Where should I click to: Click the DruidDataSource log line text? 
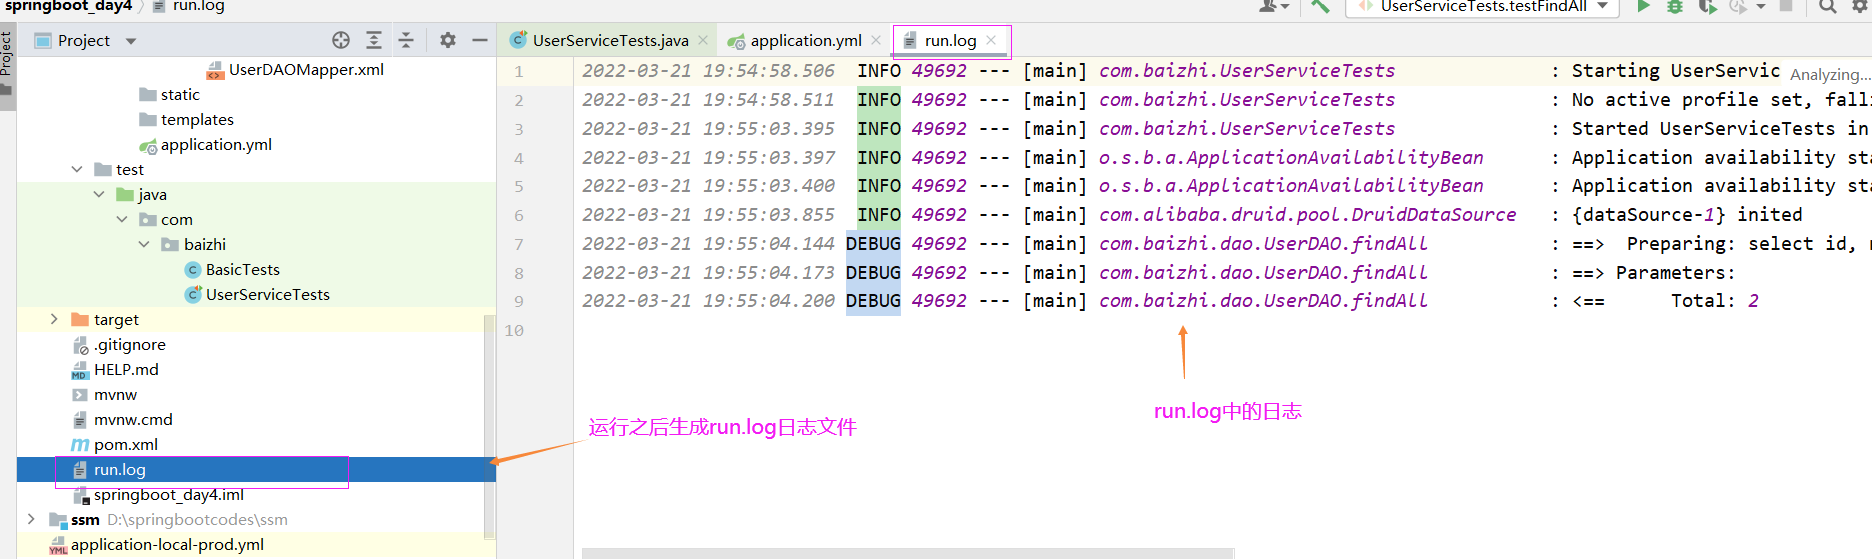point(1307,214)
